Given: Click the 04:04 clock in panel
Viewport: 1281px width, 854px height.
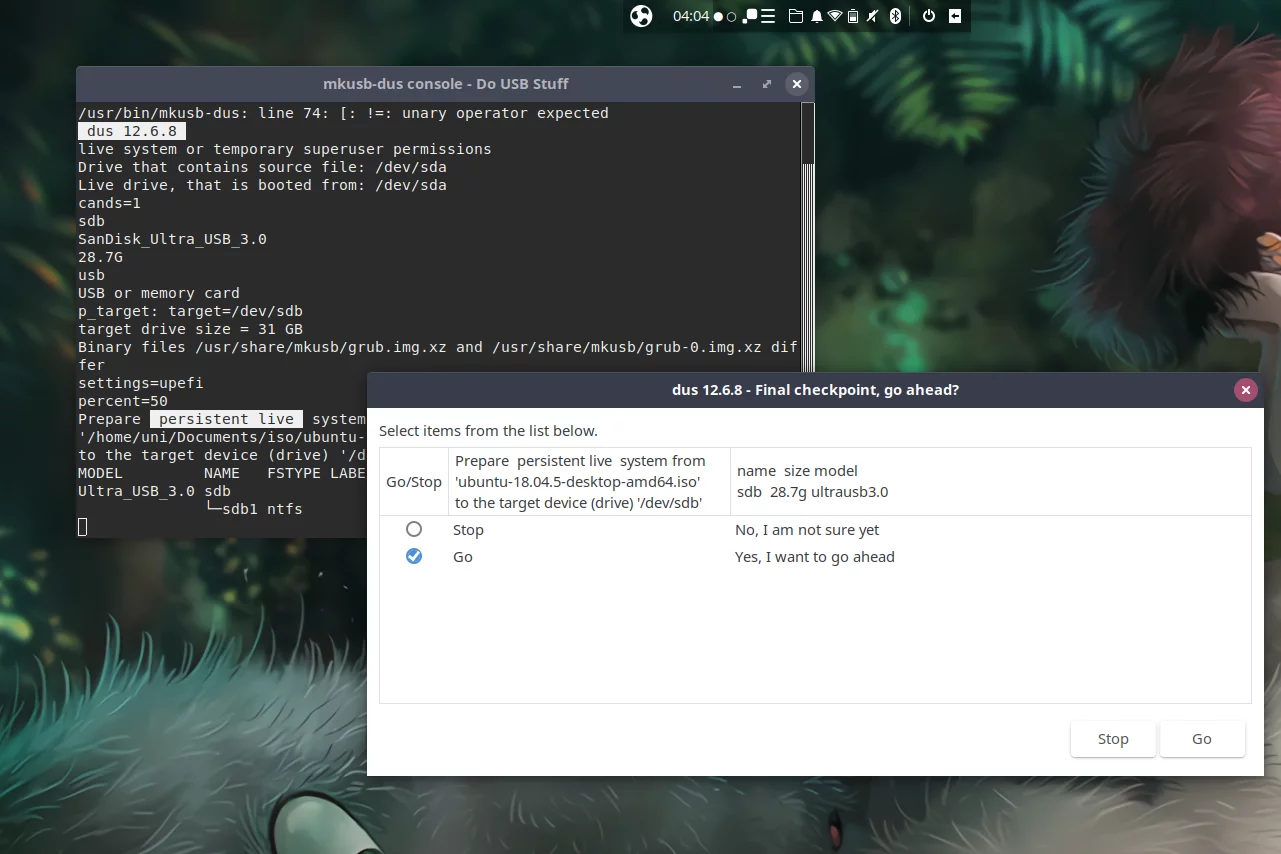Looking at the screenshot, I should (x=690, y=16).
